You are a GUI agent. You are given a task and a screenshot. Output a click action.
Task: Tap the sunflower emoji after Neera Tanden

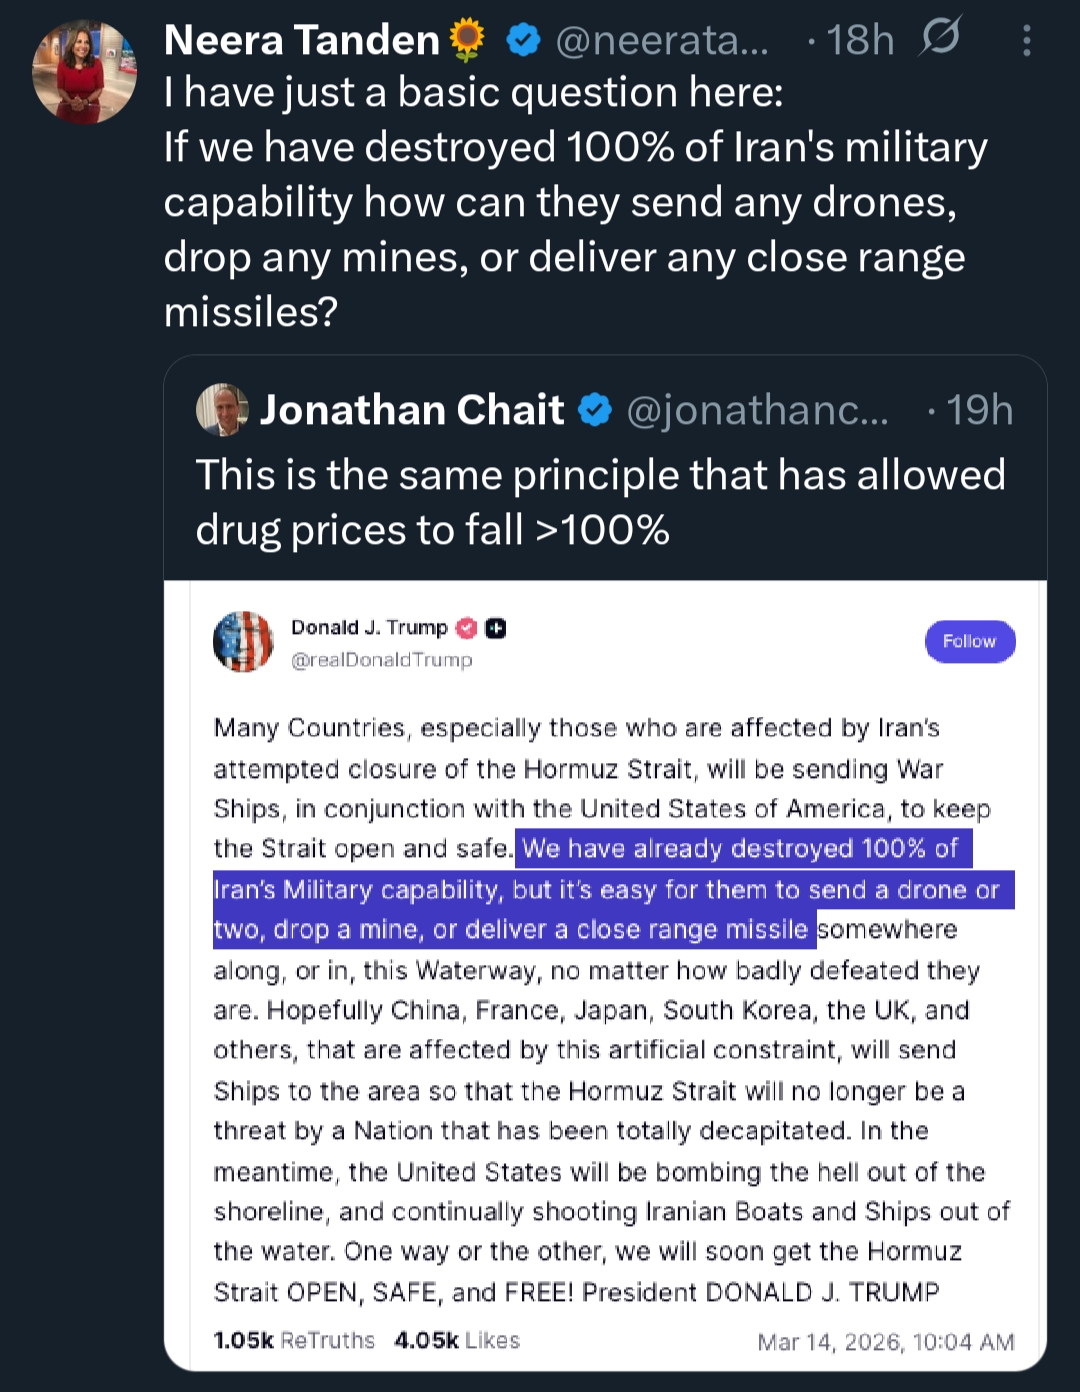(467, 40)
